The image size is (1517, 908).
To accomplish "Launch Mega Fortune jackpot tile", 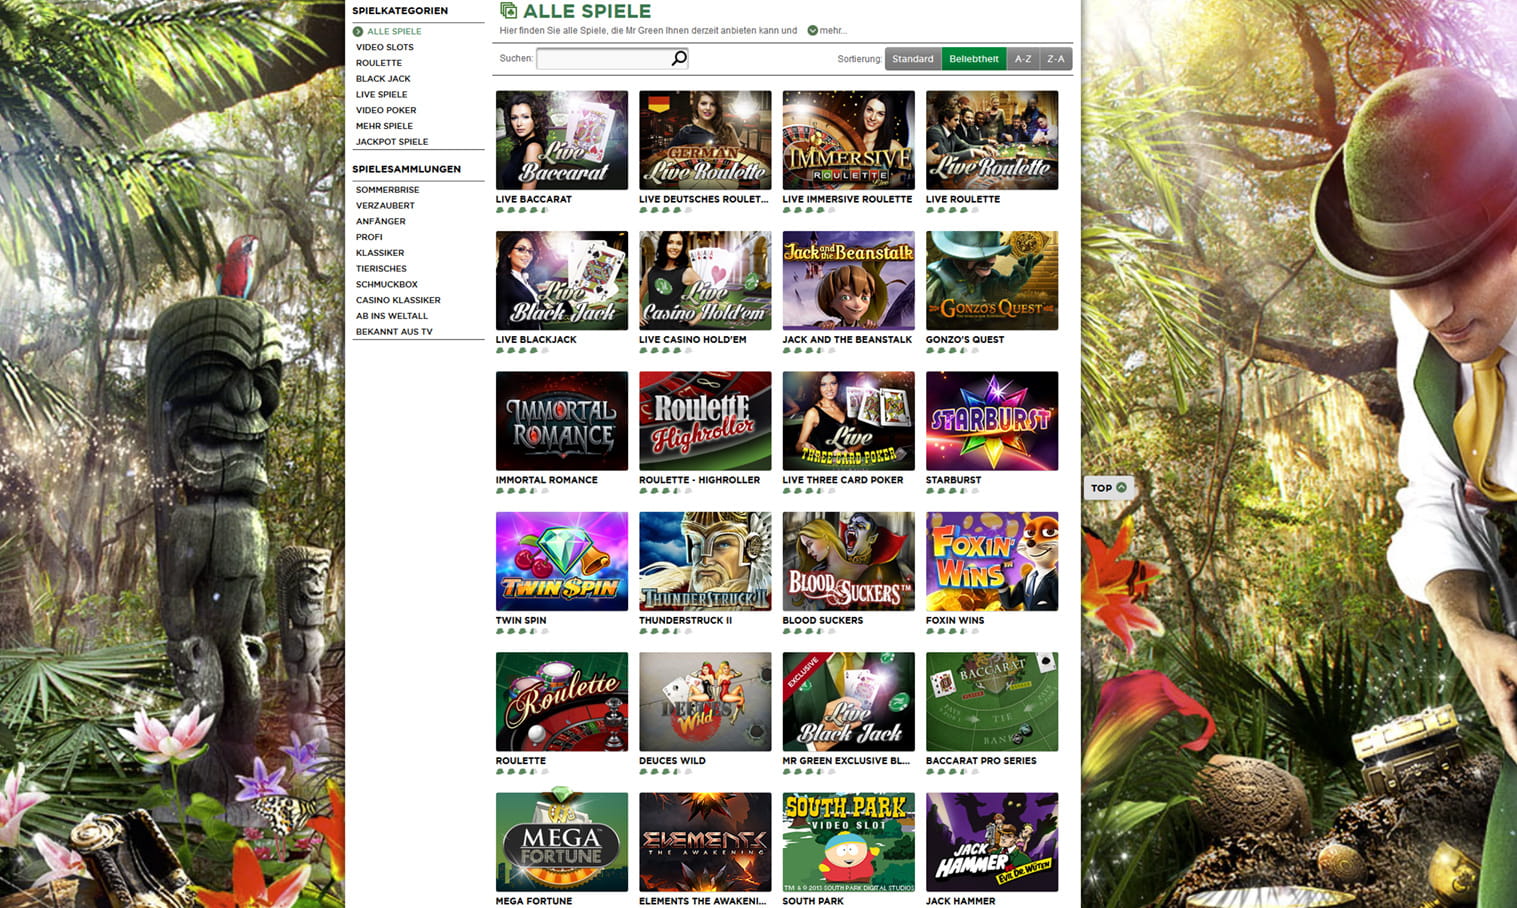I will click(562, 842).
